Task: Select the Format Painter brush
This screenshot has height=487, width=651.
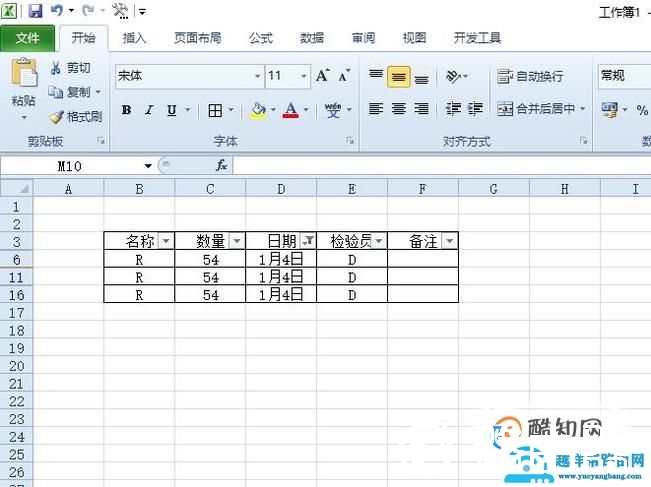Action: coord(56,117)
